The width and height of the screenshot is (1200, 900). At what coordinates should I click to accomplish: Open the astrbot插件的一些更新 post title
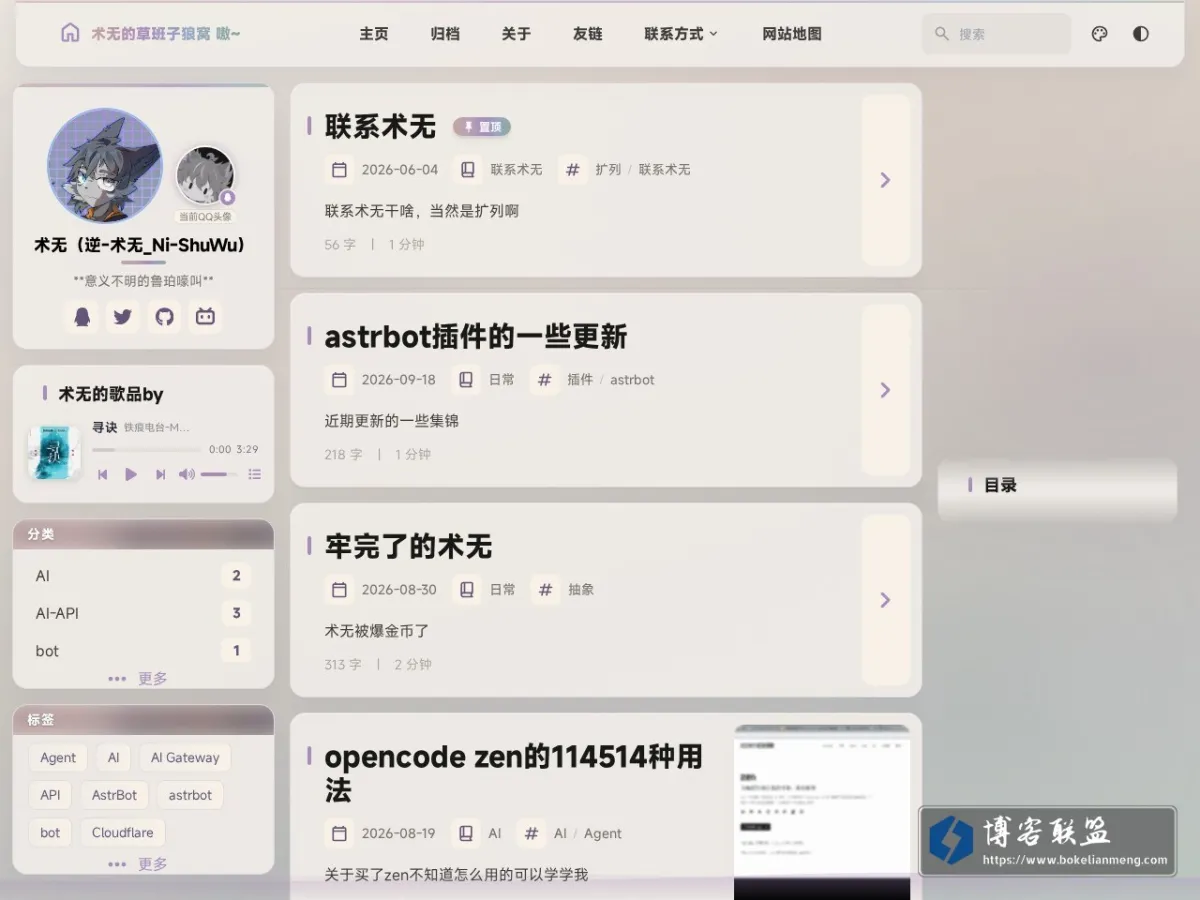(x=476, y=337)
